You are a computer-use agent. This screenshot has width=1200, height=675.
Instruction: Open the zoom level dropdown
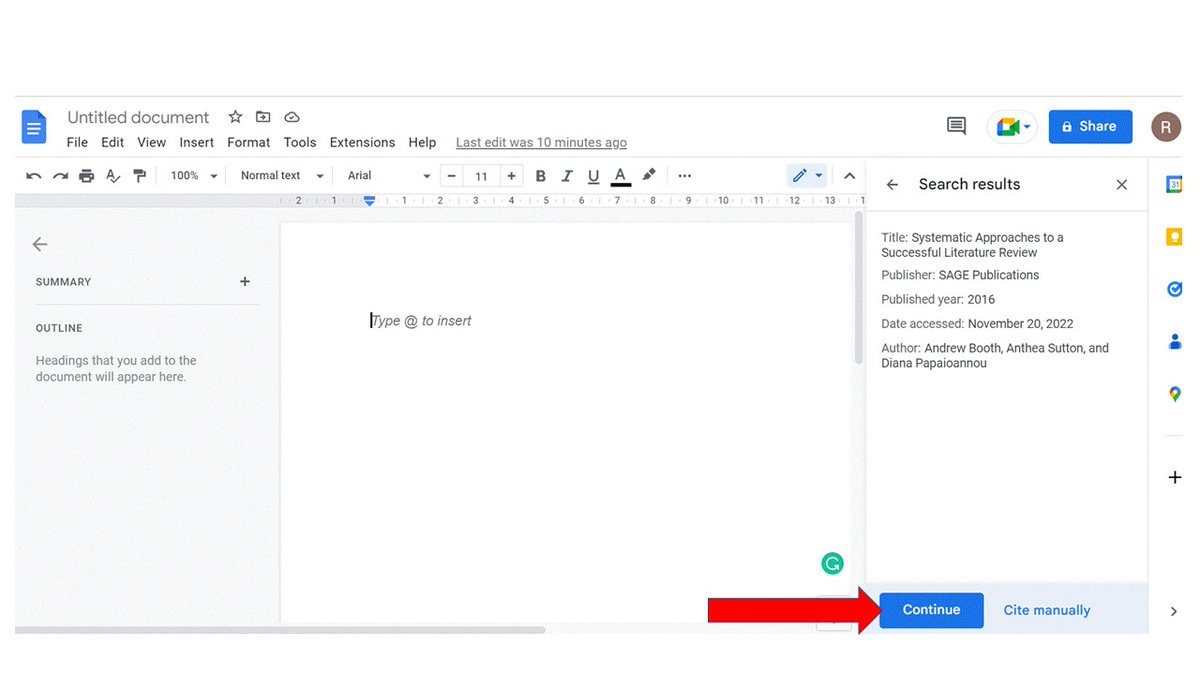click(192, 175)
